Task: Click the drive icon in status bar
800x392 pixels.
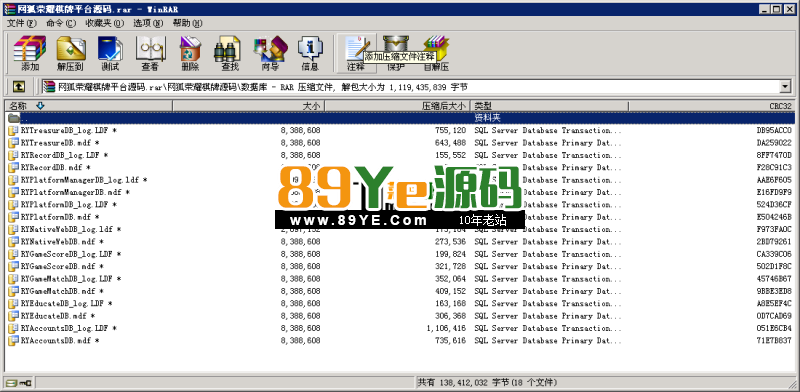Action: [19, 382]
